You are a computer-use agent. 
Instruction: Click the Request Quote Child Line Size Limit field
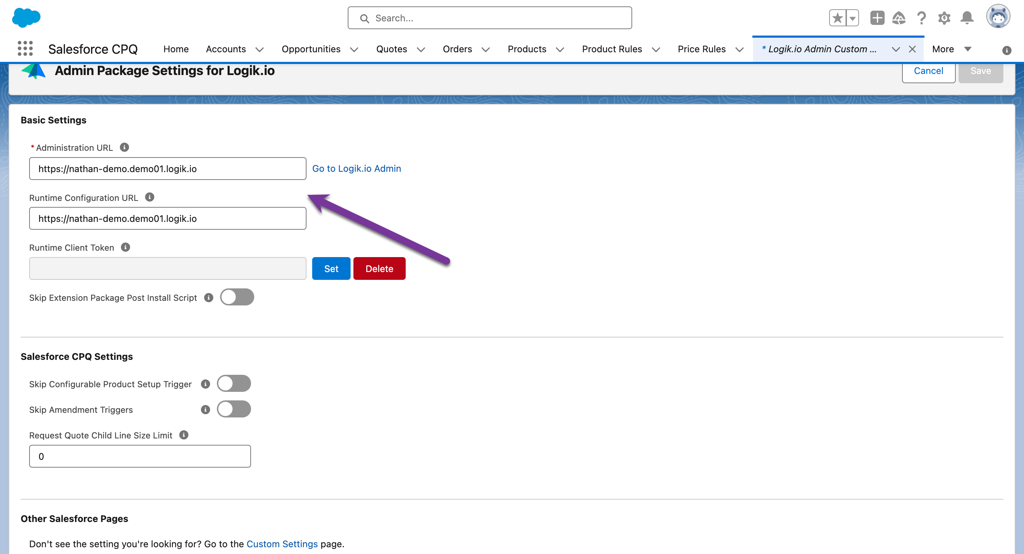click(140, 456)
